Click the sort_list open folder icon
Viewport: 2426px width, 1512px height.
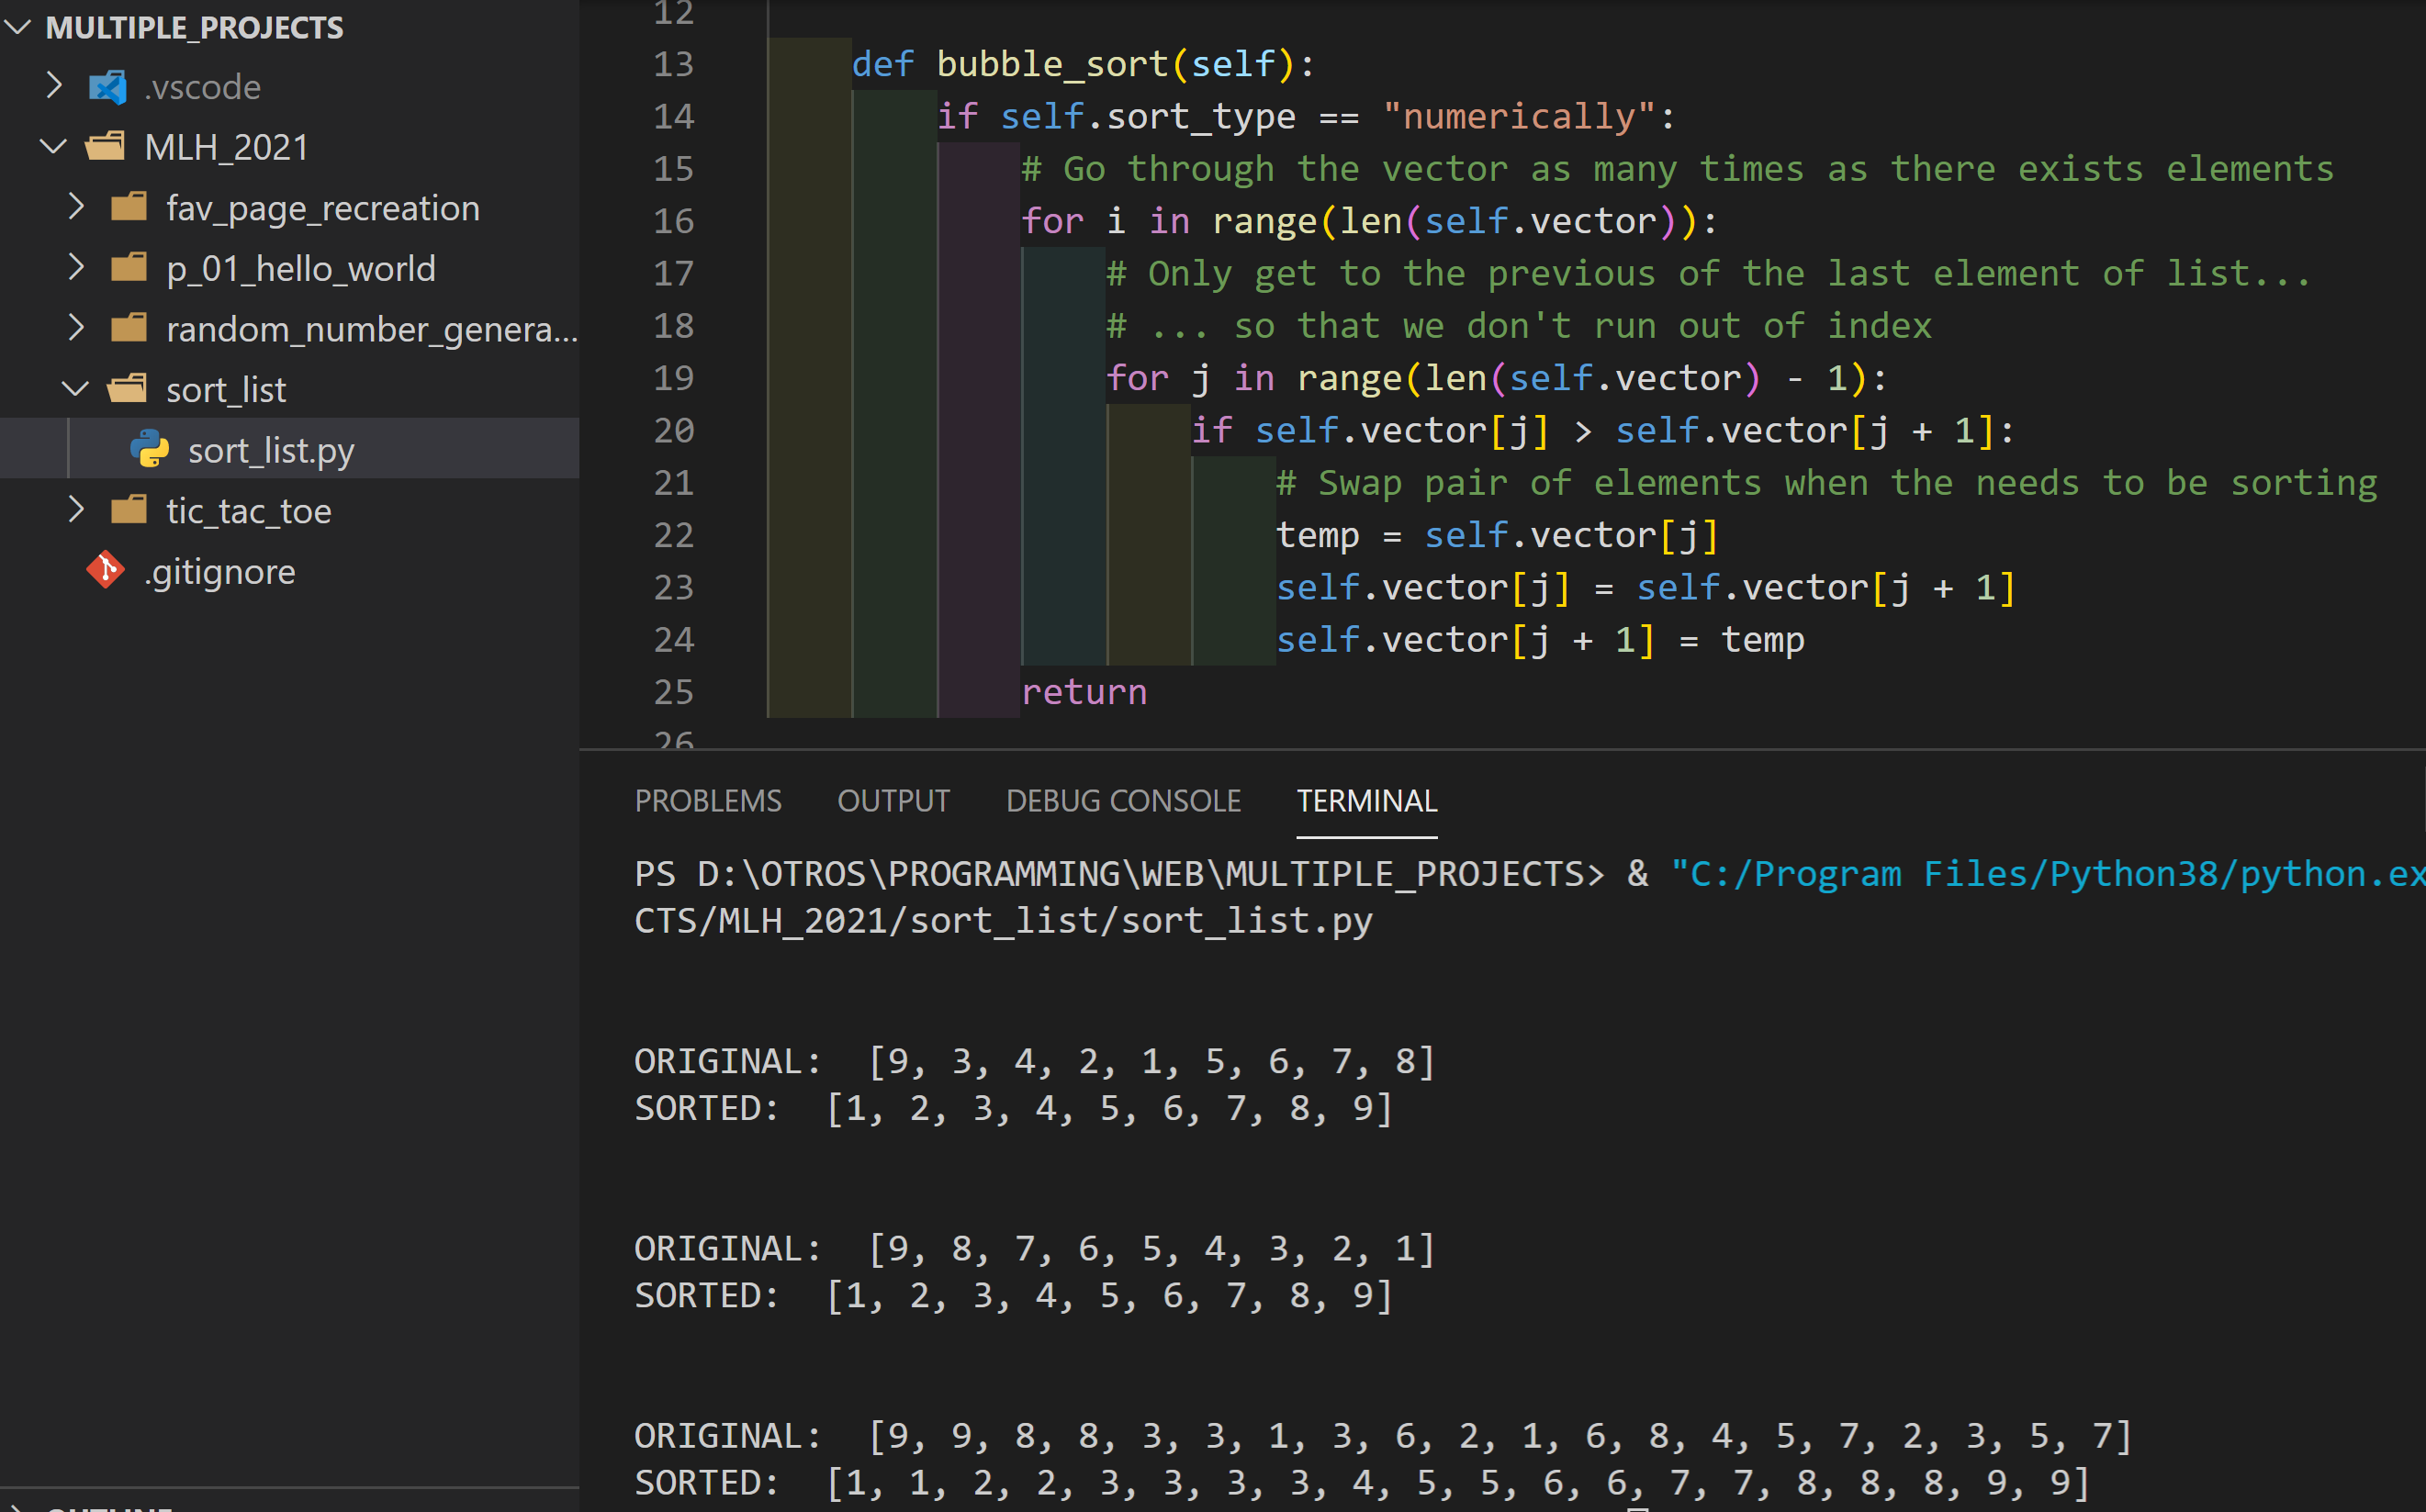[127, 389]
